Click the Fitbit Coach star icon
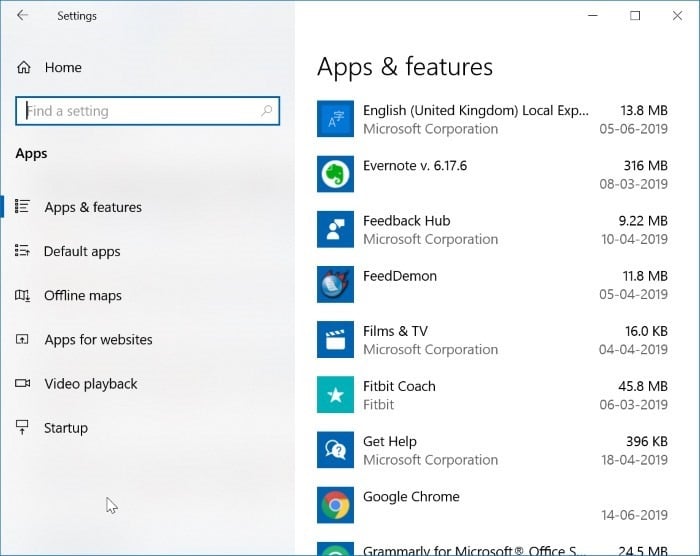The width and height of the screenshot is (700, 556). 335,394
